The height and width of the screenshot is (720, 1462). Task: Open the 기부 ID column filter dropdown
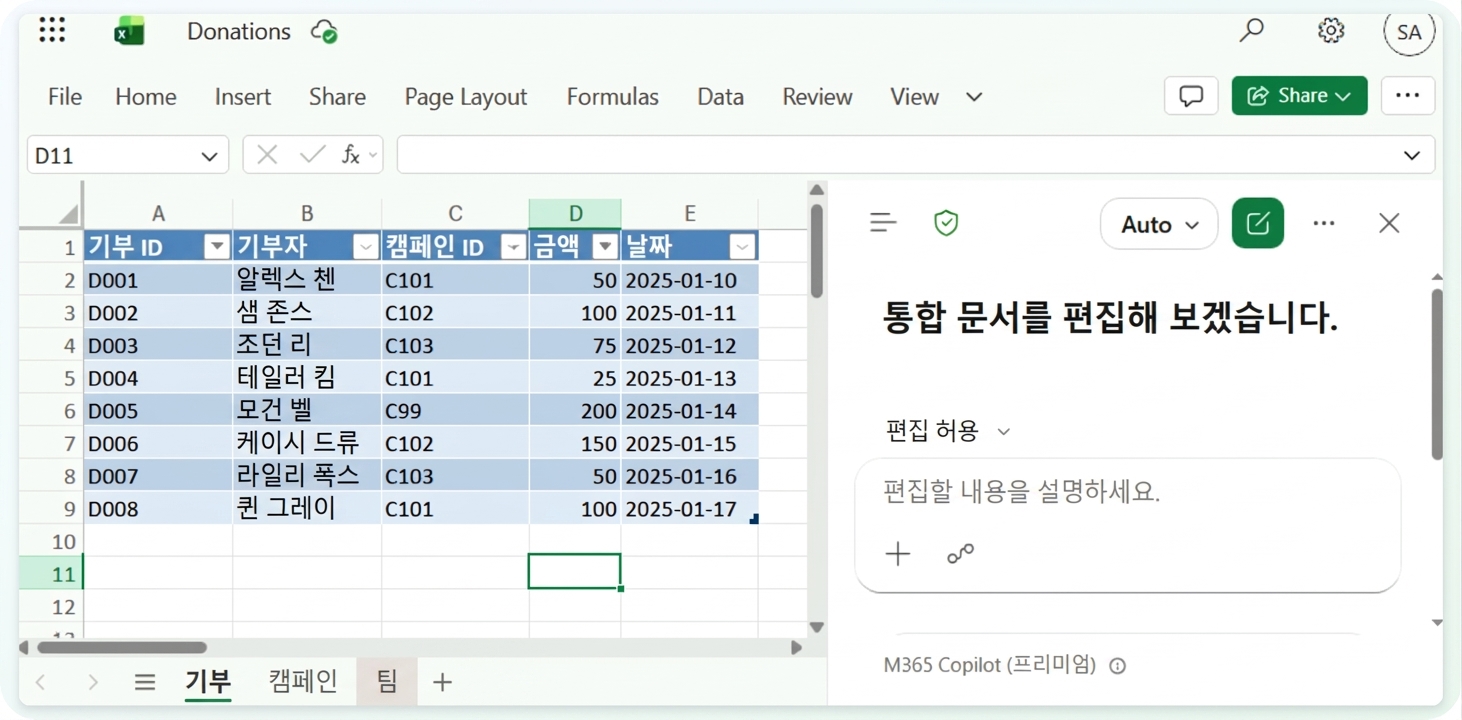pyautogui.click(x=217, y=247)
